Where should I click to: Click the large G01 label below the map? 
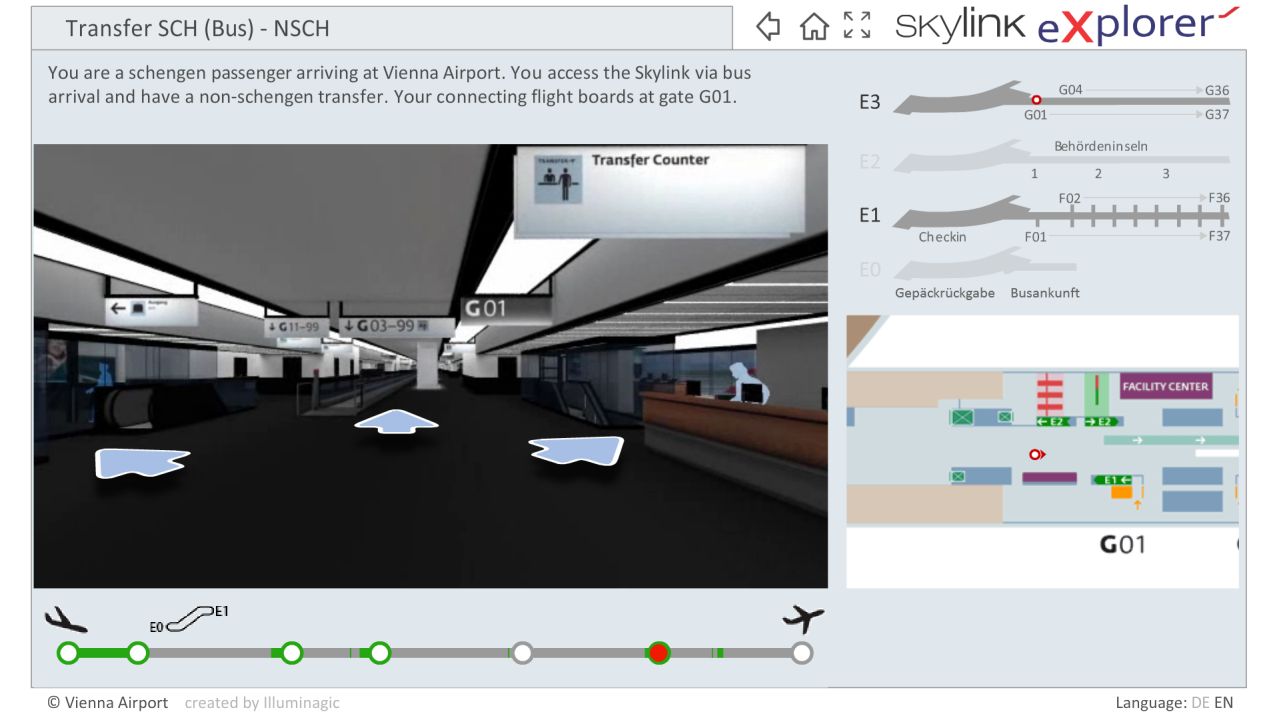[x=1122, y=545]
